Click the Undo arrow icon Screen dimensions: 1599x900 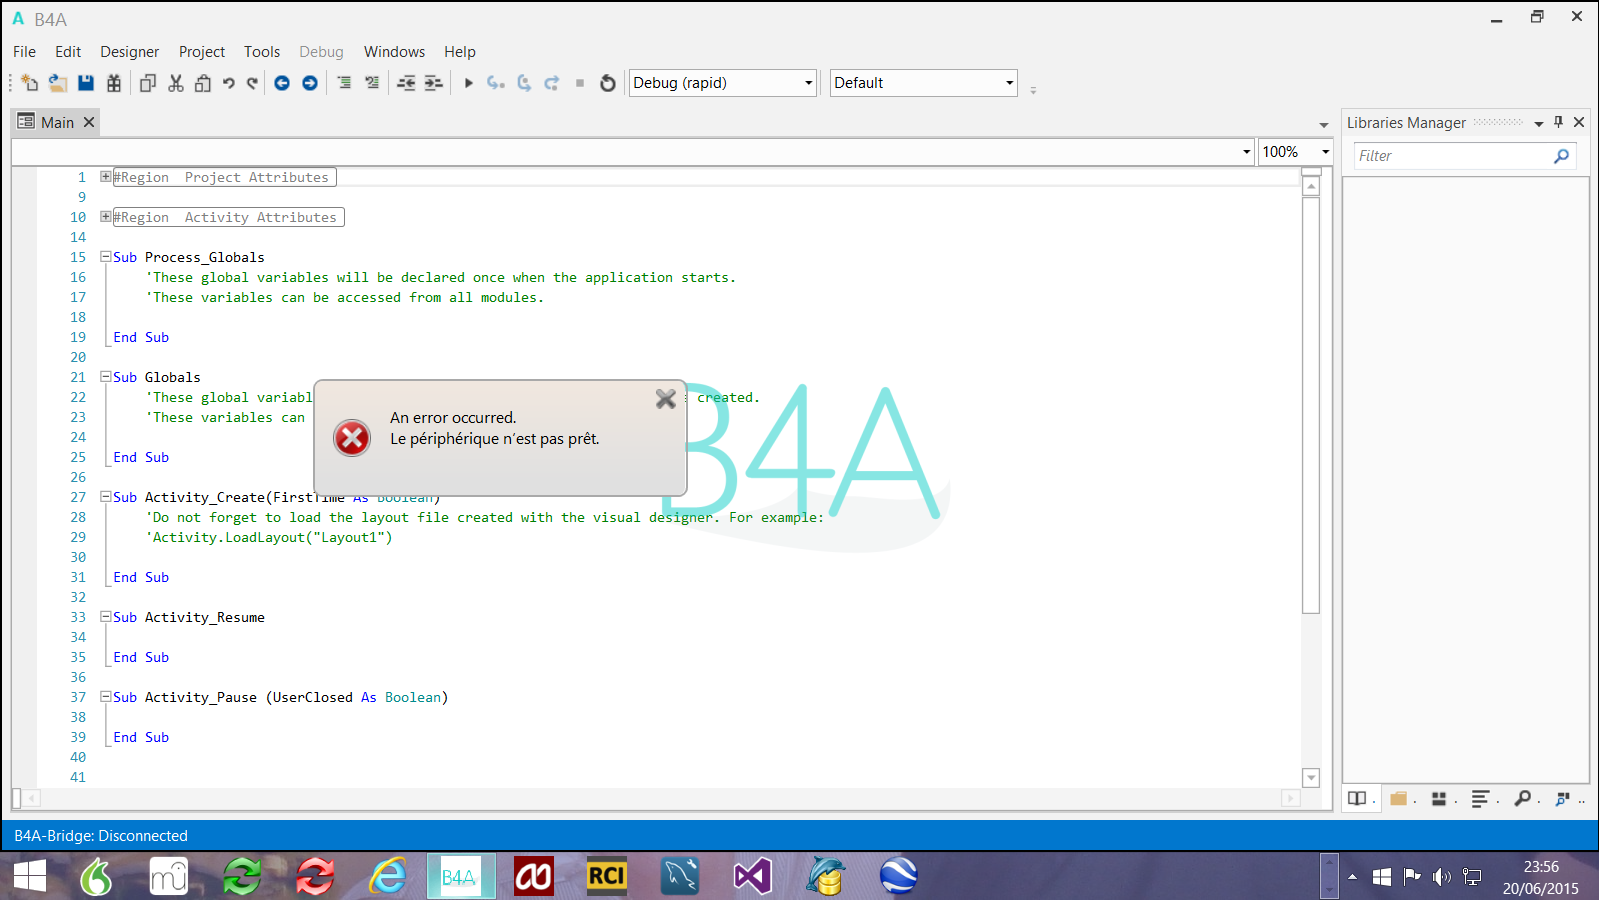pos(229,83)
